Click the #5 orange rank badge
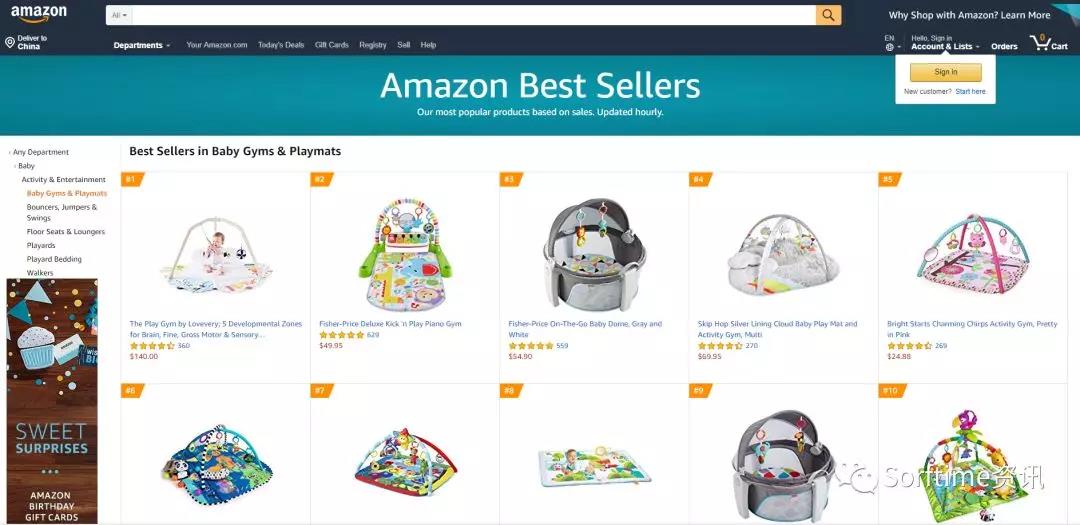The width and height of the screenshot is (1080, 525). point(889,179)
